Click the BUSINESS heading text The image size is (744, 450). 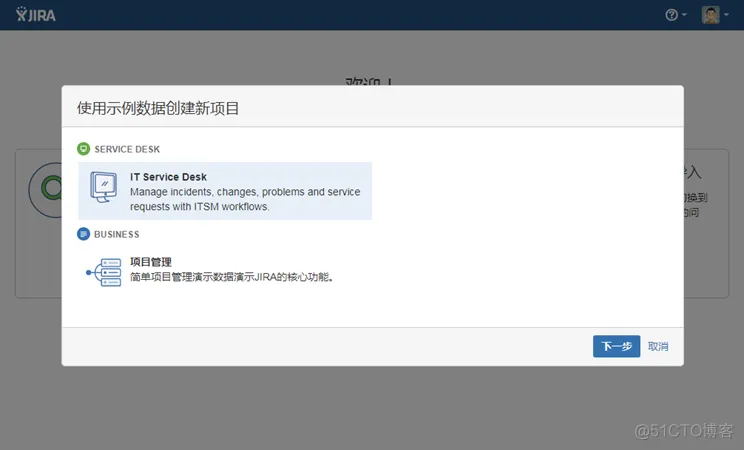(x=117, y=234)
